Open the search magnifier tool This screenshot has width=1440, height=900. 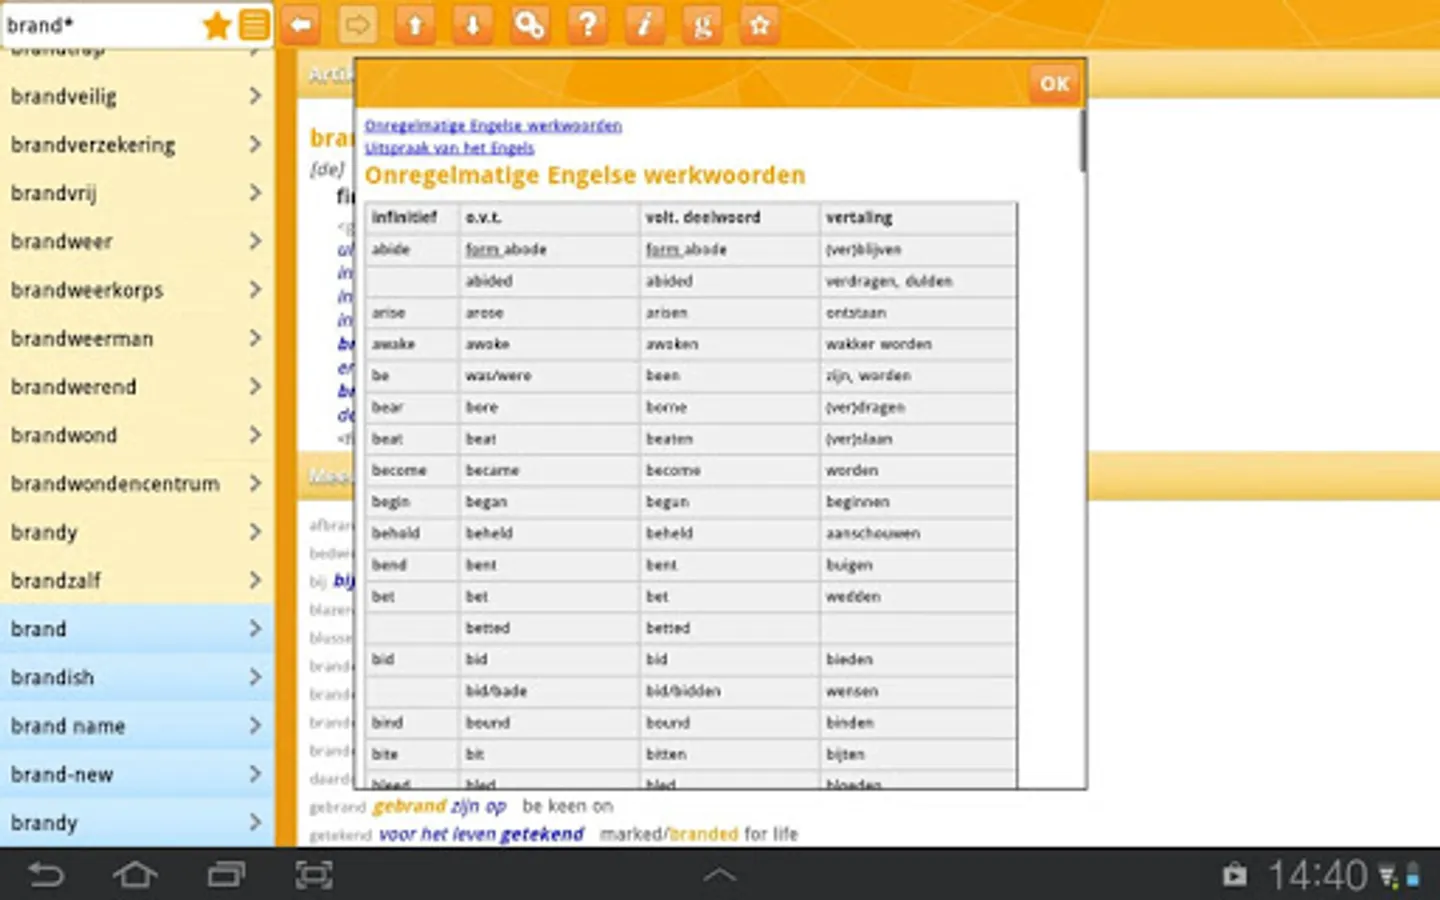pyautogui.click(x=529, y=25)
